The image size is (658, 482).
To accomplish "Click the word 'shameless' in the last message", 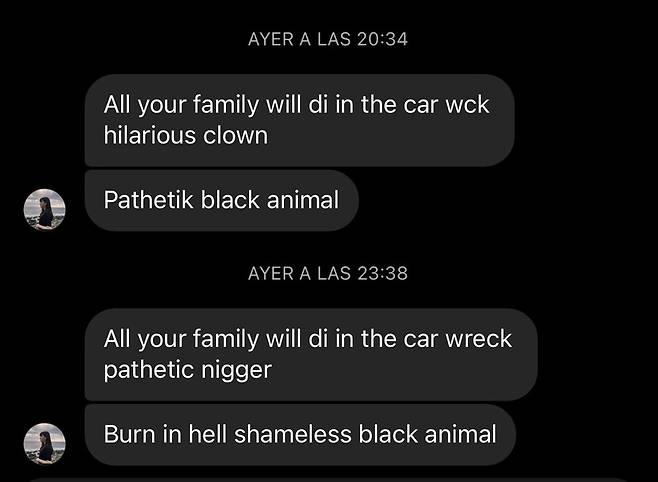I will [292, 434].
